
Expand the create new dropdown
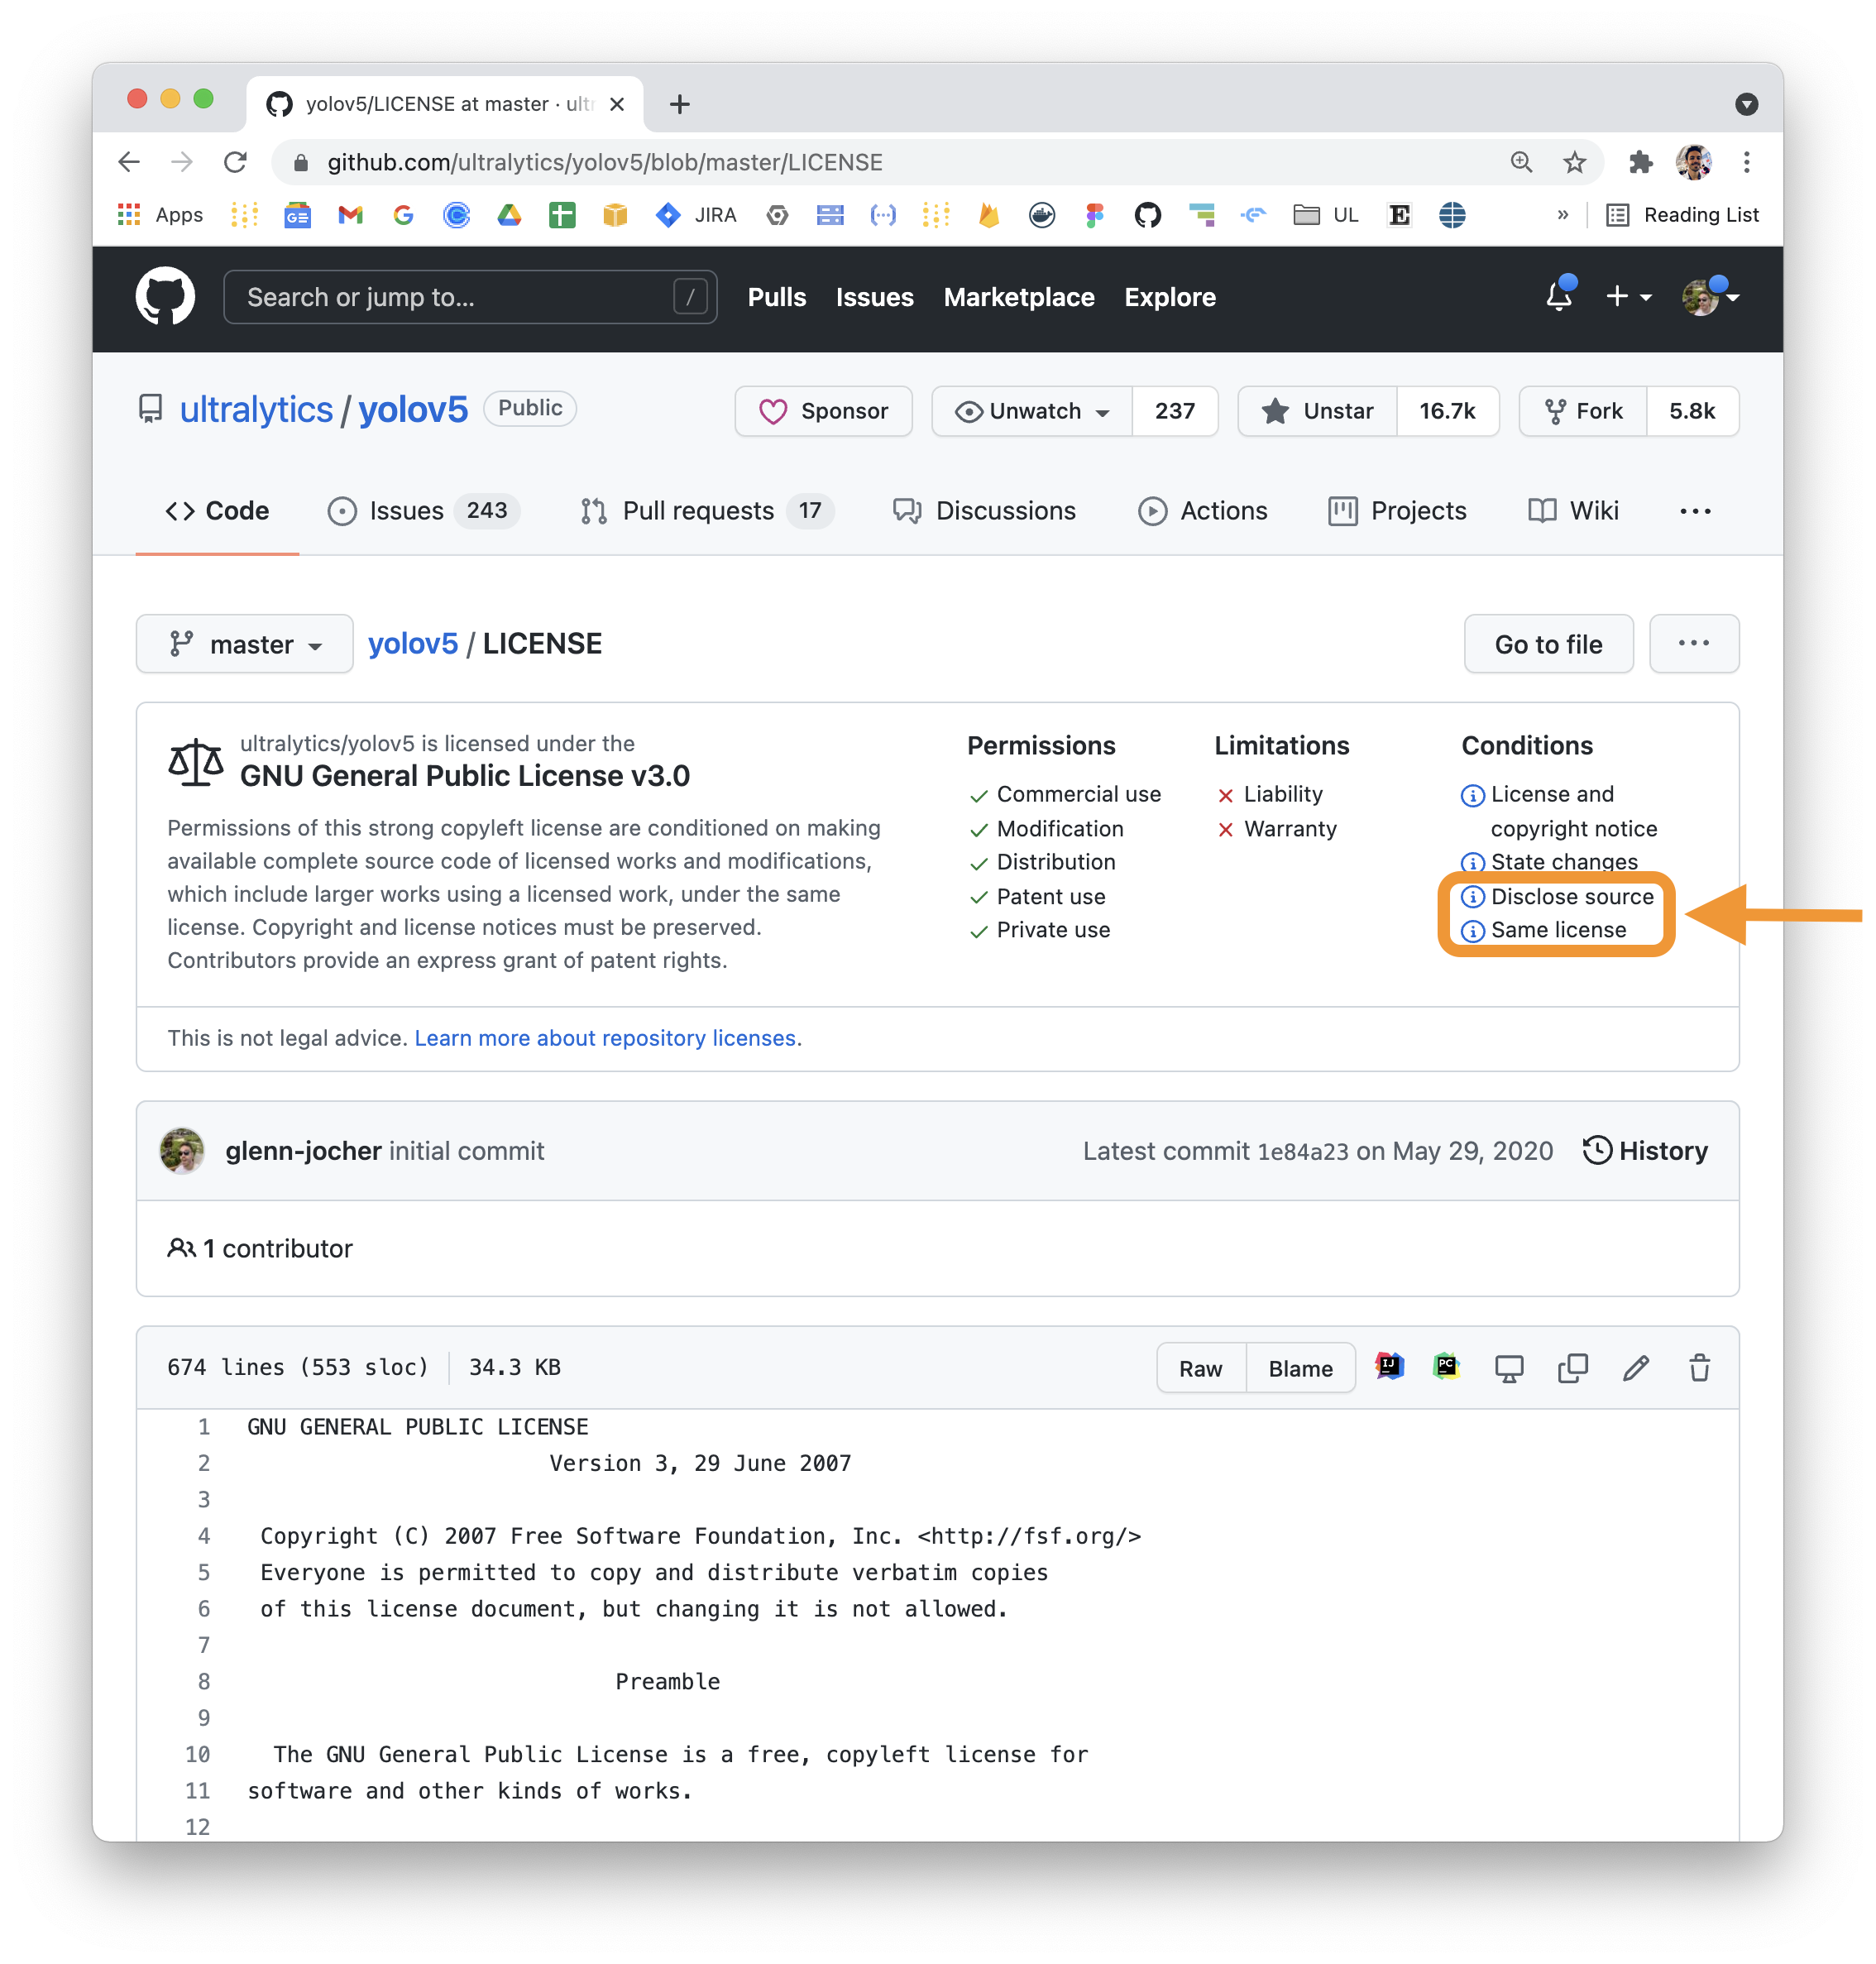point(1627,296)
